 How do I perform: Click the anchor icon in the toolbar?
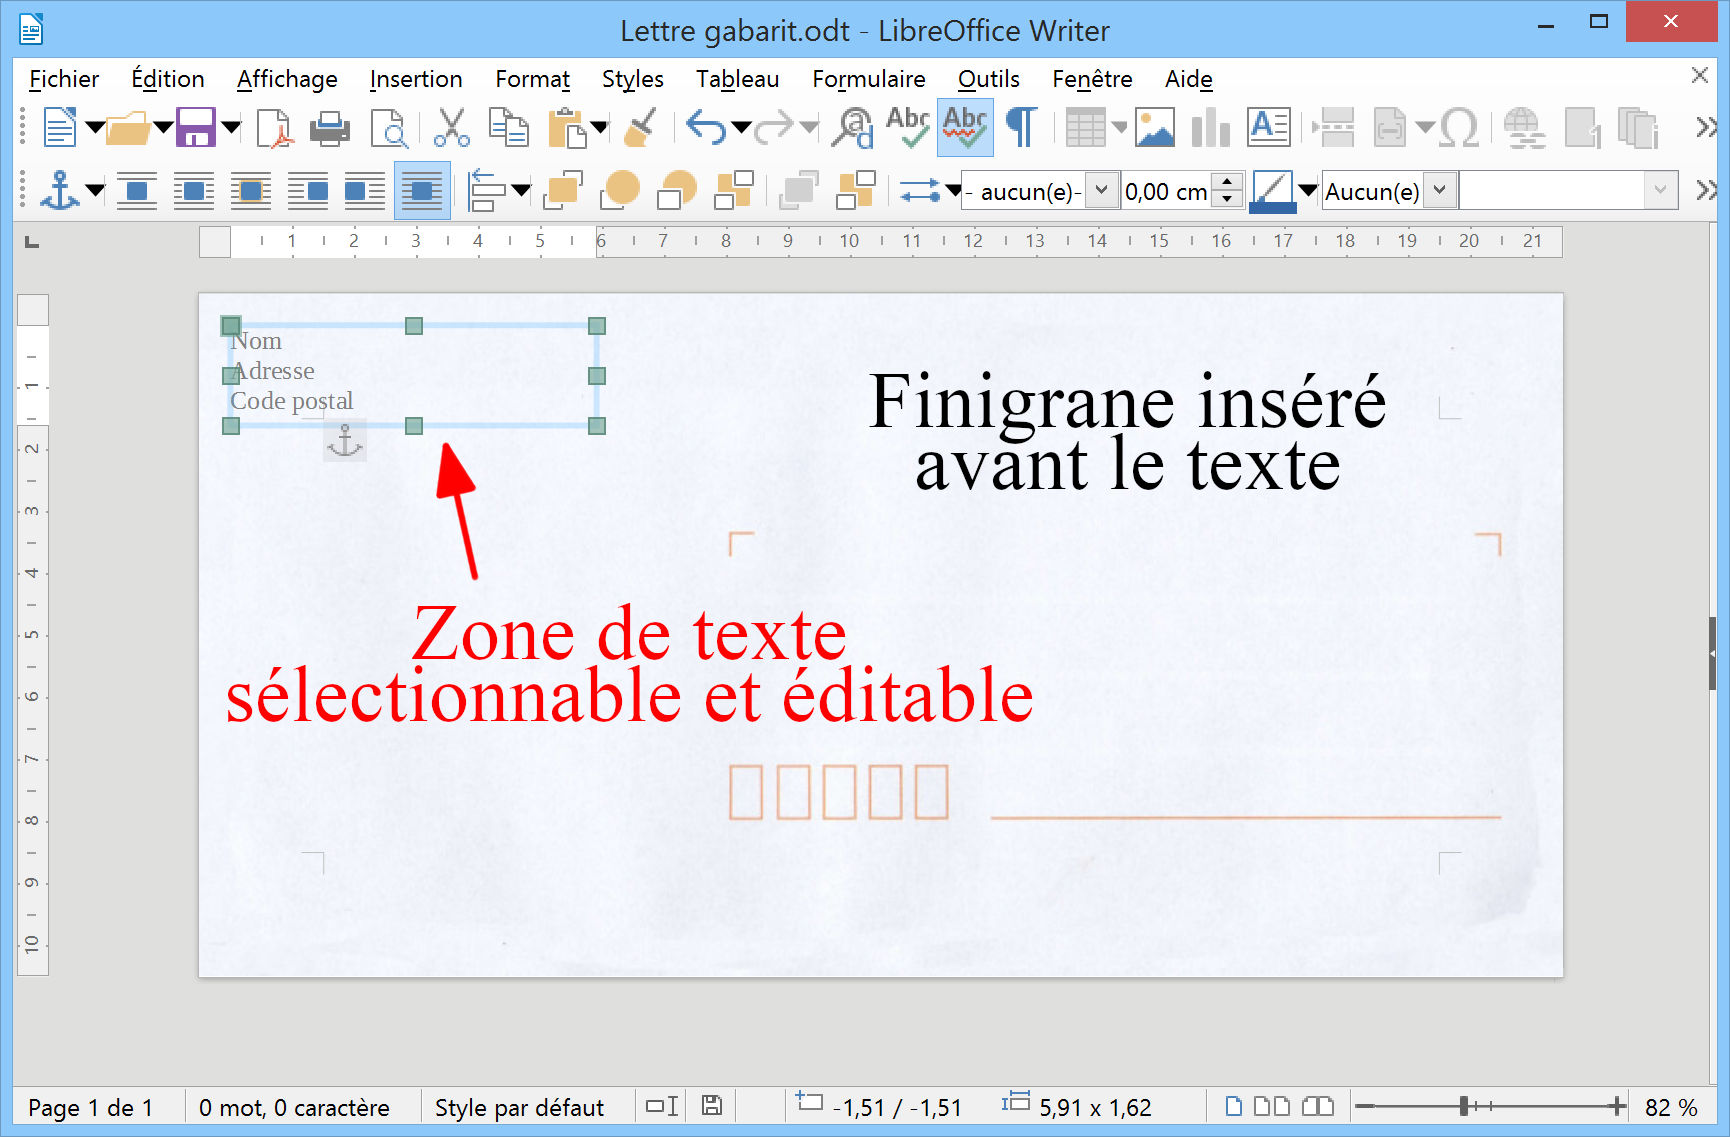pyautogui.click(x=60, y=190)
